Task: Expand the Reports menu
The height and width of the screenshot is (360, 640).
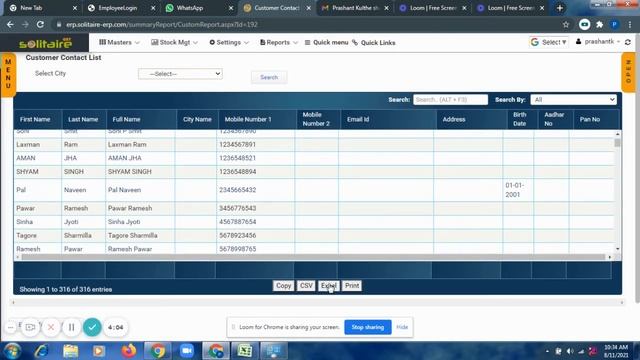Action: (278, 42)
